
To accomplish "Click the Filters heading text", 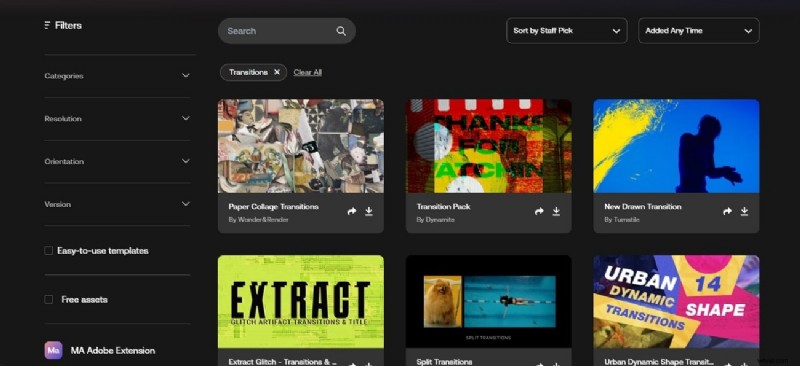I will point(68,25).
